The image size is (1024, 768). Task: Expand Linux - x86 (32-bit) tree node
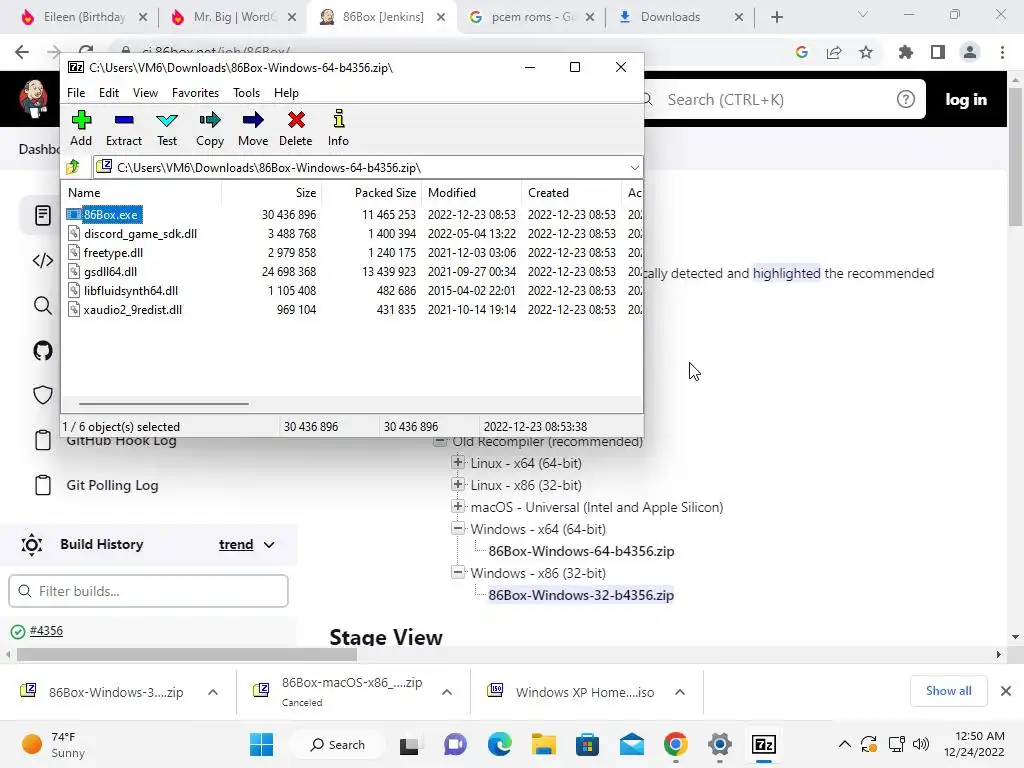[458, 485]
